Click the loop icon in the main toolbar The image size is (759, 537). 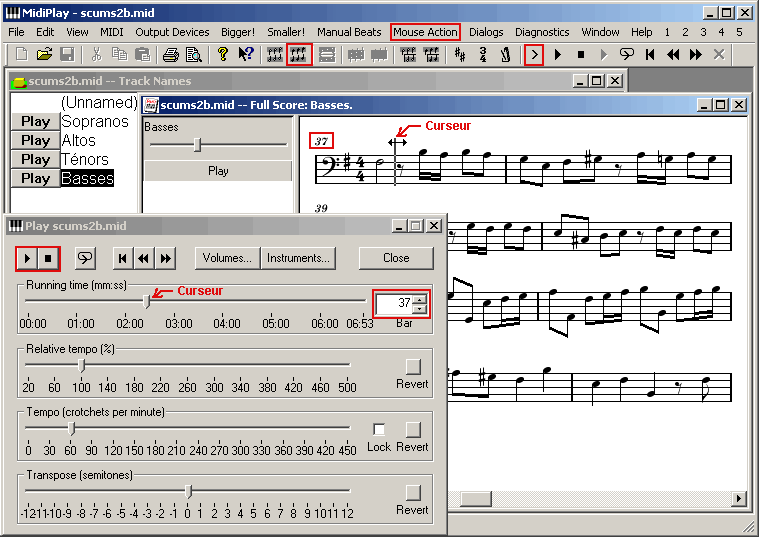tap(626, 54)
